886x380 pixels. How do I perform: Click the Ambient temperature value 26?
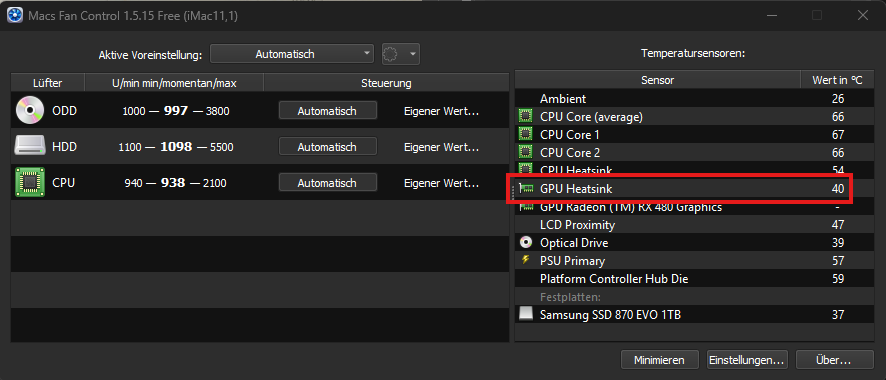[838, 99]
